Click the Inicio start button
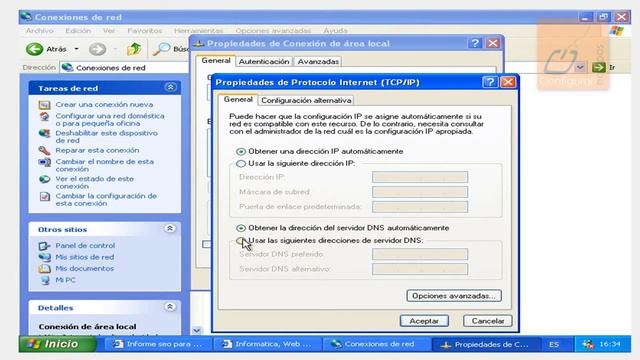This screenshot has width=640, height=360. click(x=58, y=344)
